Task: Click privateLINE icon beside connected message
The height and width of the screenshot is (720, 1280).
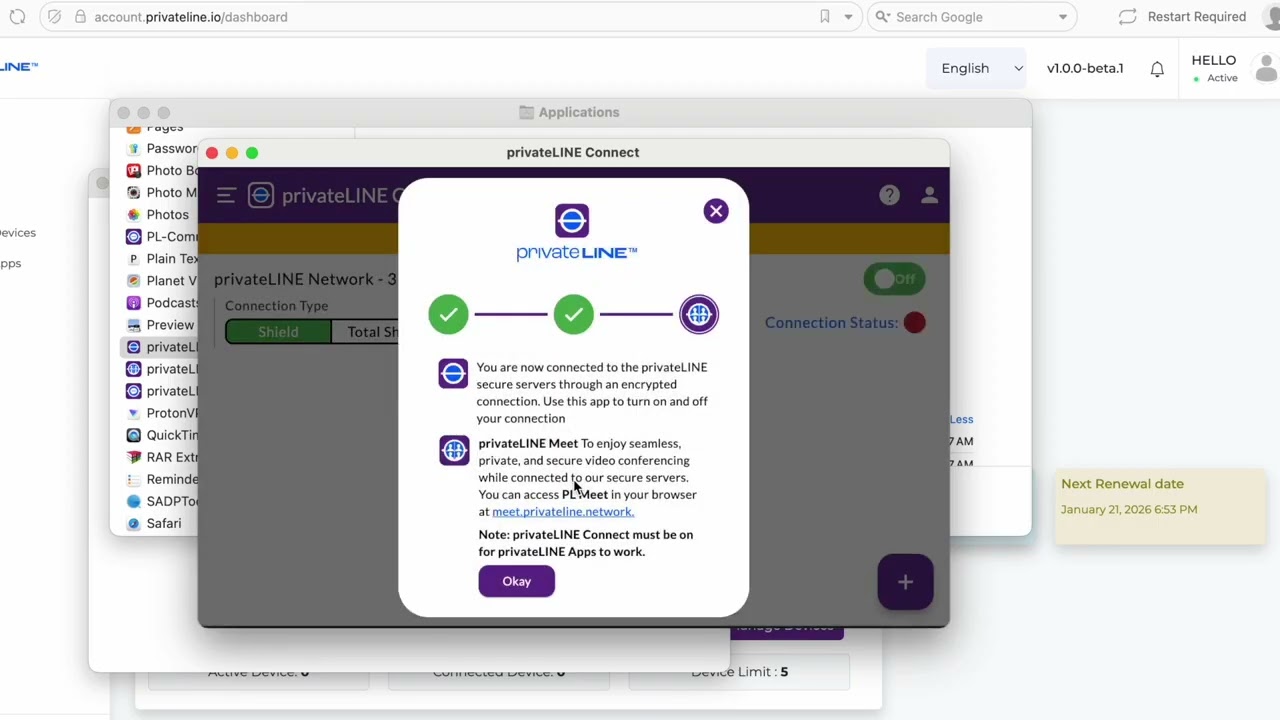Action: tap(453, 374)
